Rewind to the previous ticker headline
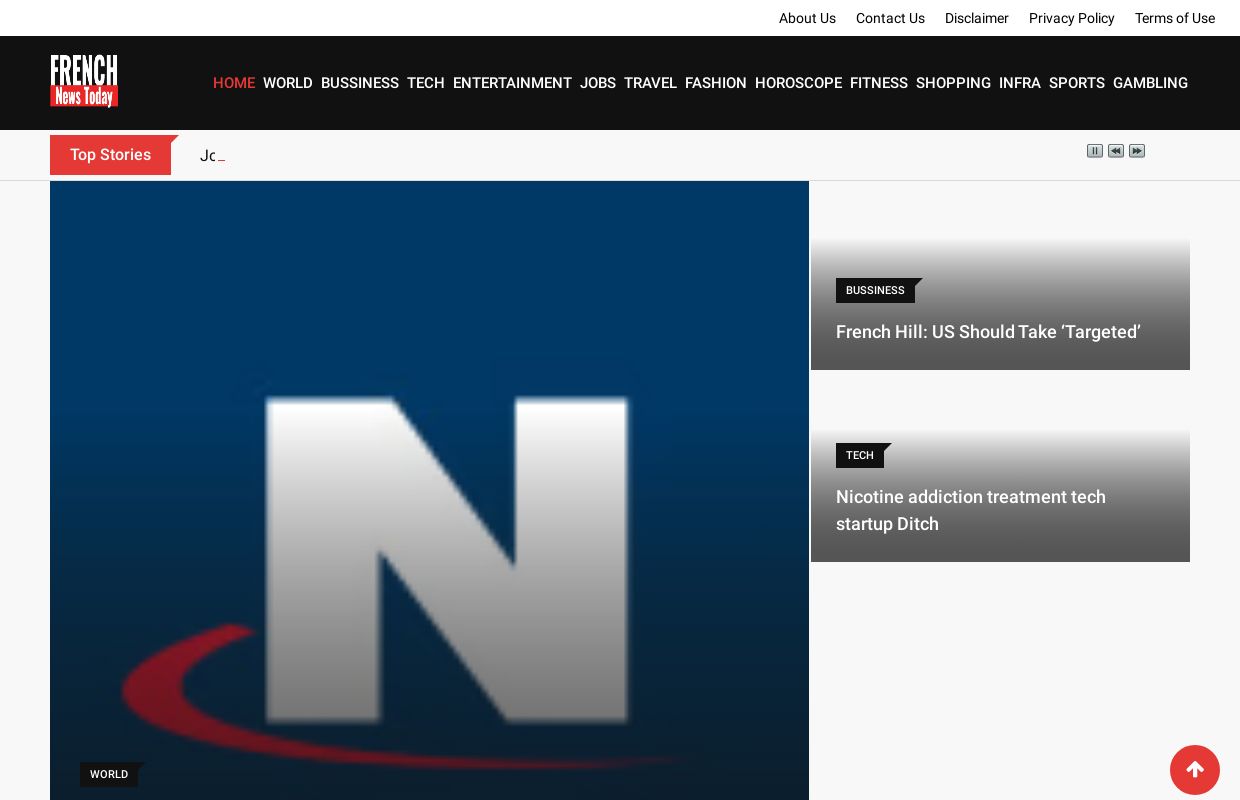This screenshot has height=800, width=1240. click(x=1116, y=151)
